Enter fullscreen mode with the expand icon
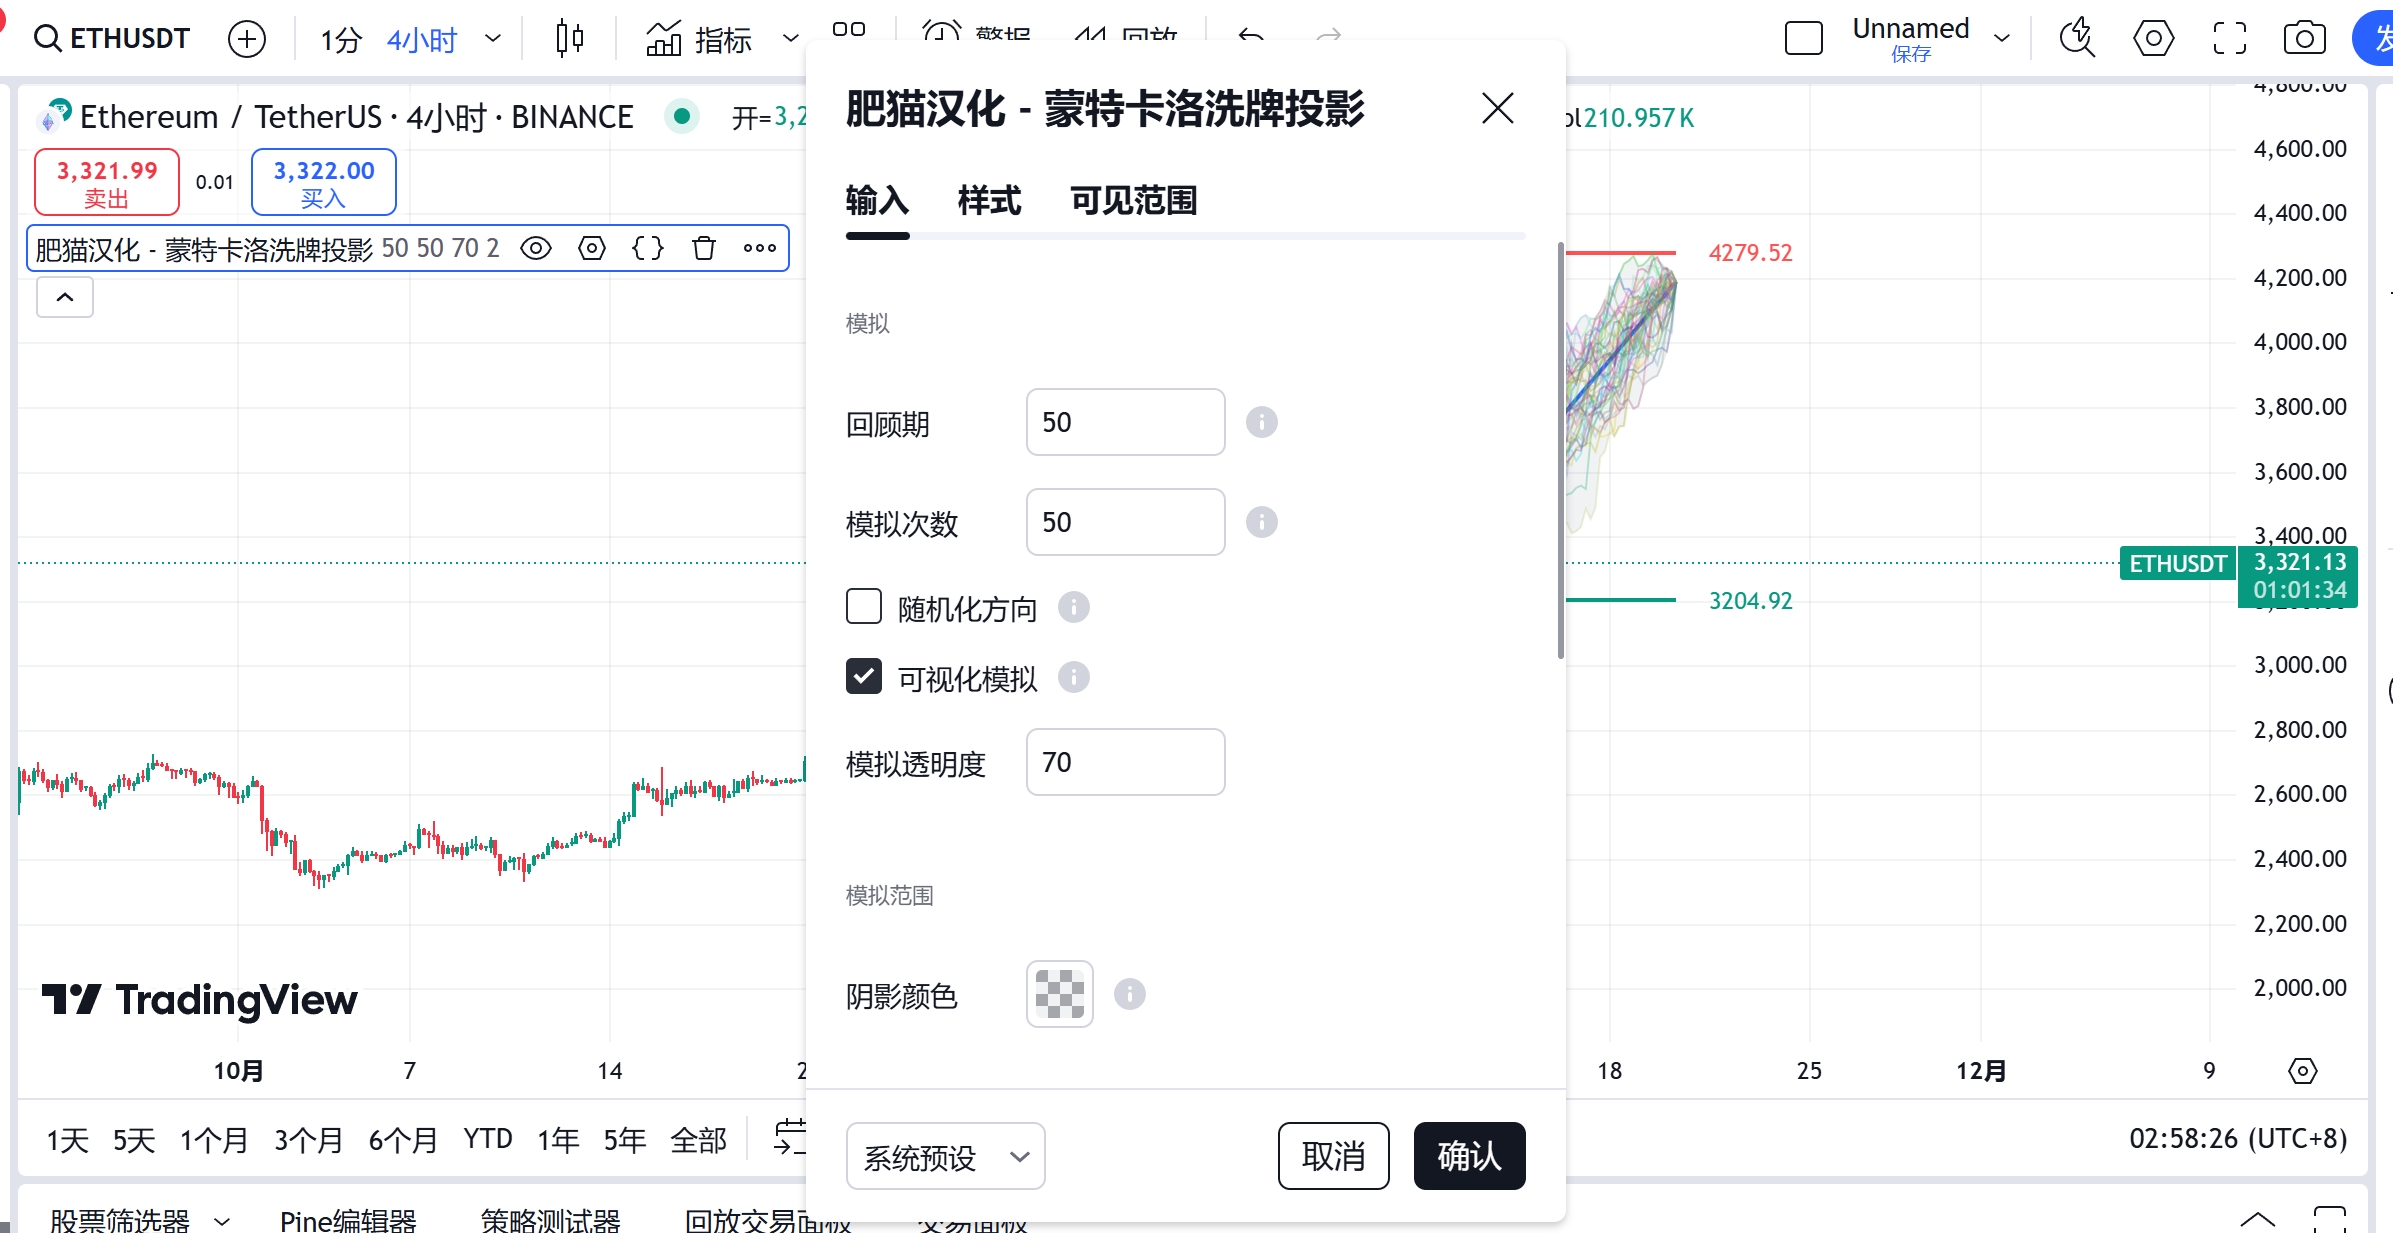Screen dimensions: 2393x1233 click(2229, 39)
